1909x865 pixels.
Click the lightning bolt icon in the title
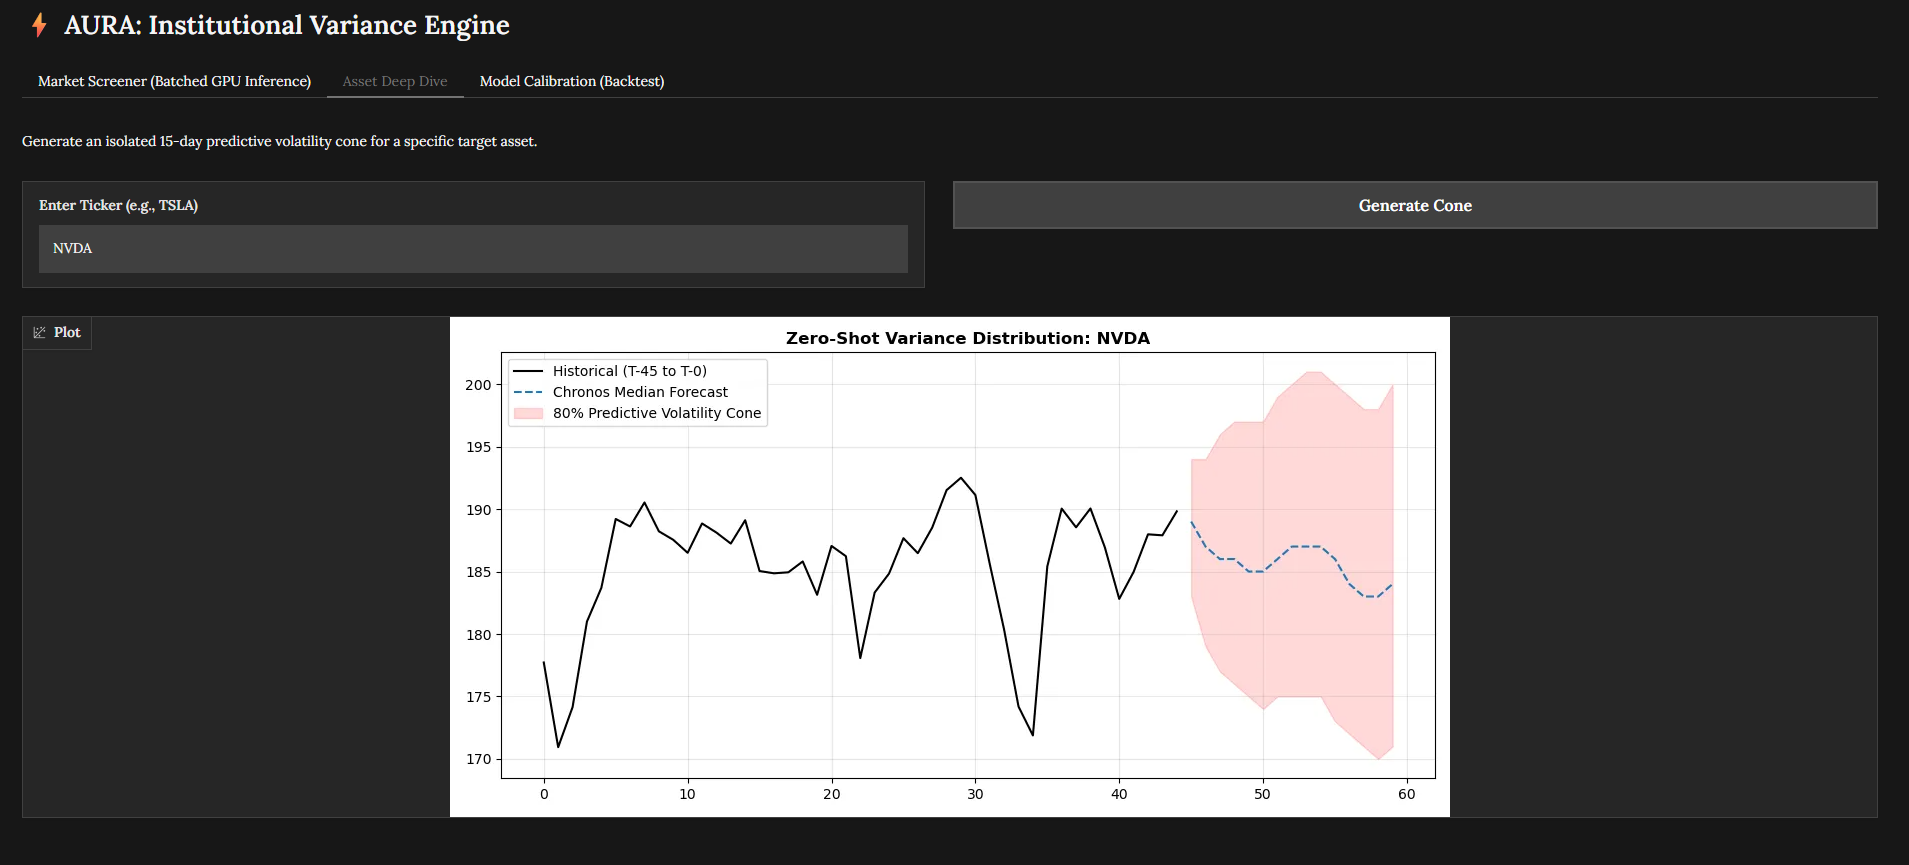(x=39, y=25)
